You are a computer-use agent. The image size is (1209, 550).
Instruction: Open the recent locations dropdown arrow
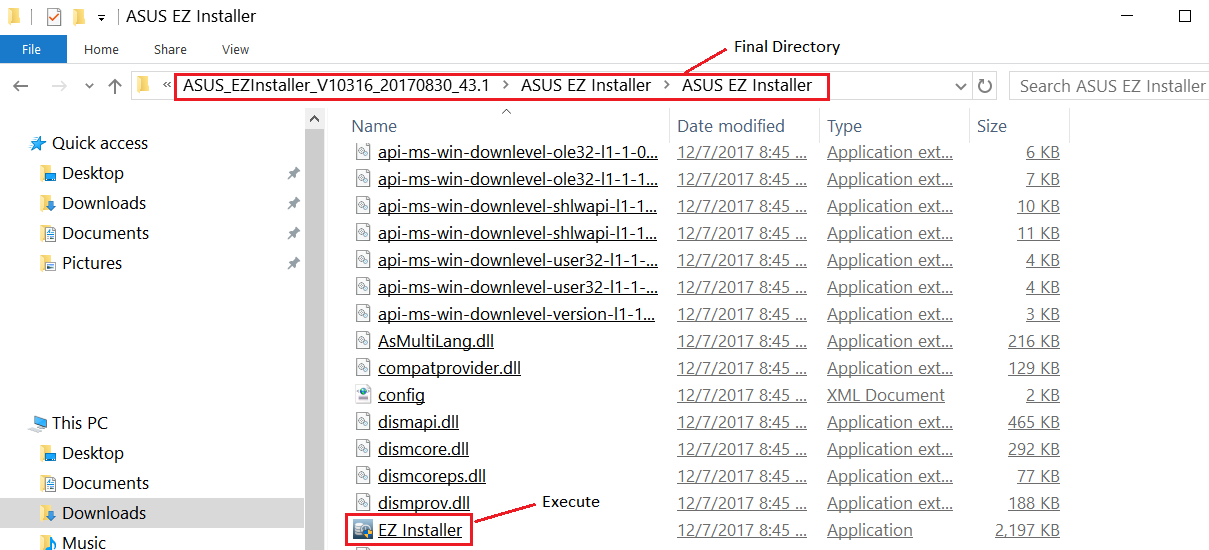(88, 86)
